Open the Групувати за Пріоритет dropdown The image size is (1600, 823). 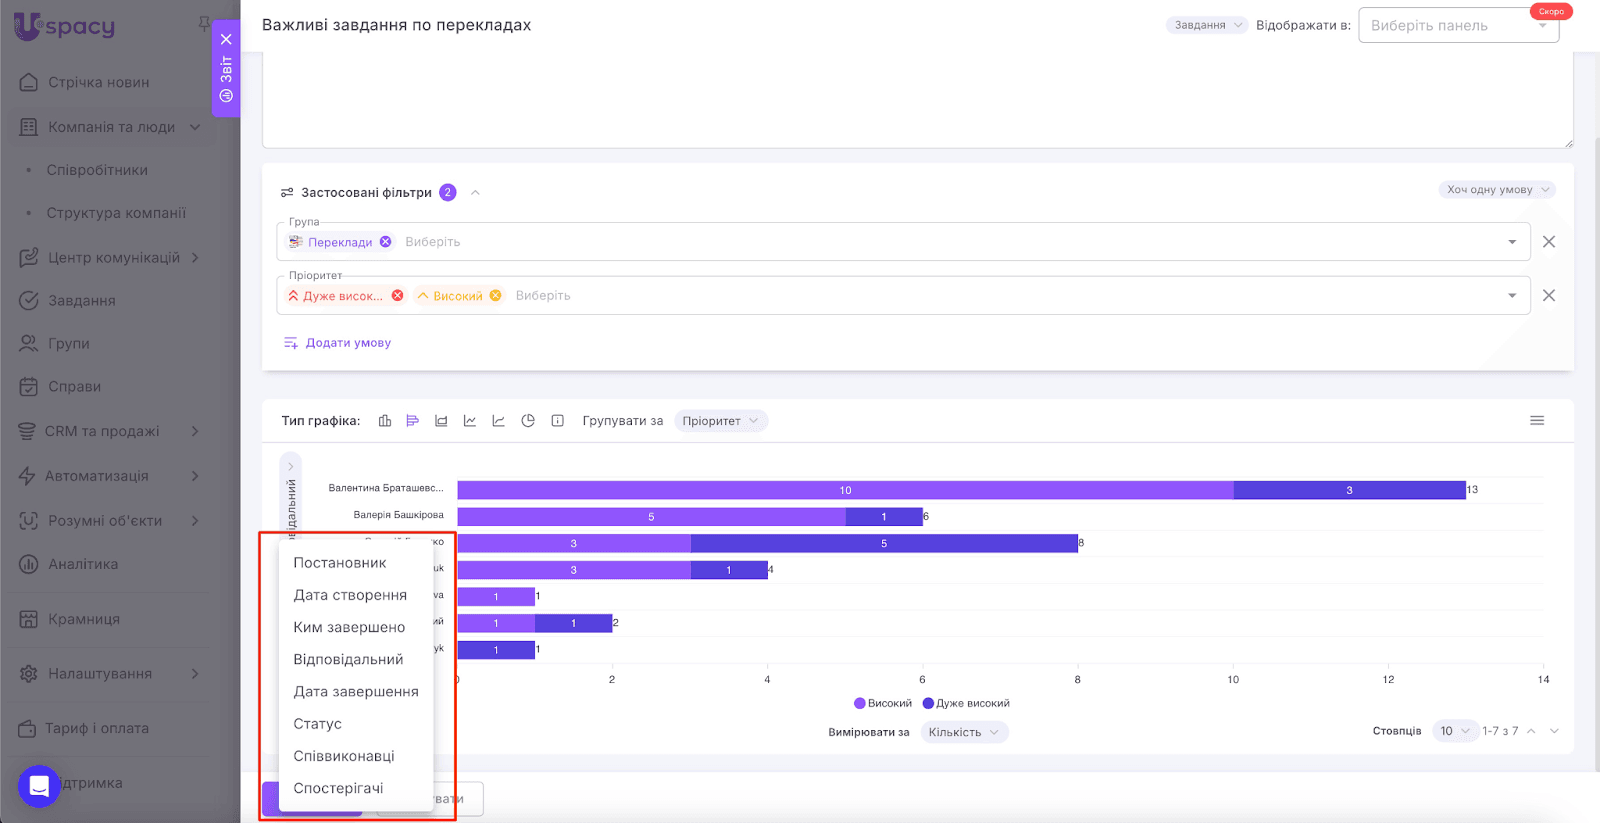tap(720, 421)
